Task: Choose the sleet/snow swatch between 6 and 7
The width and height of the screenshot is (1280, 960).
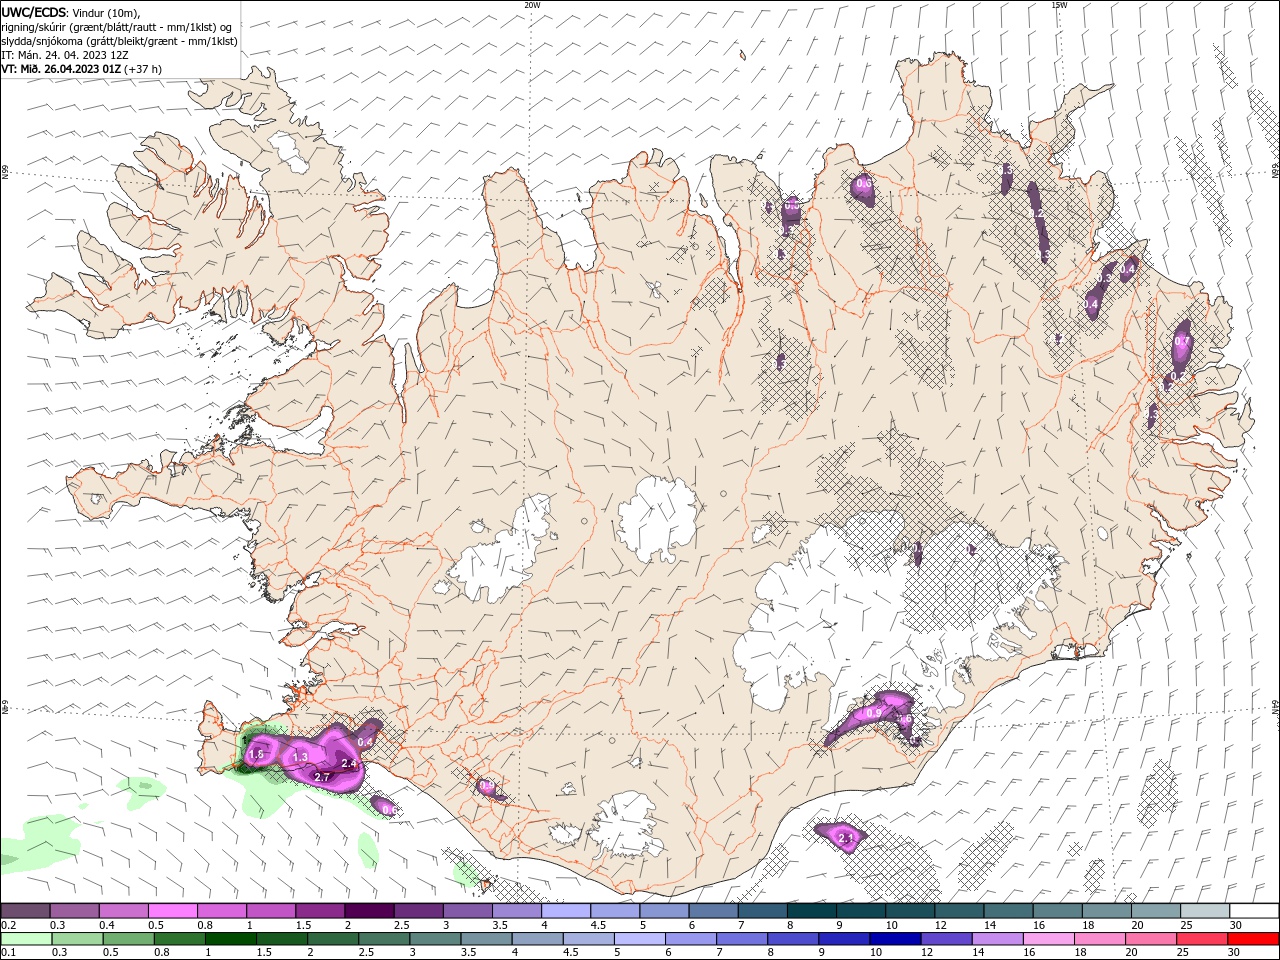Action: point(713,911)
